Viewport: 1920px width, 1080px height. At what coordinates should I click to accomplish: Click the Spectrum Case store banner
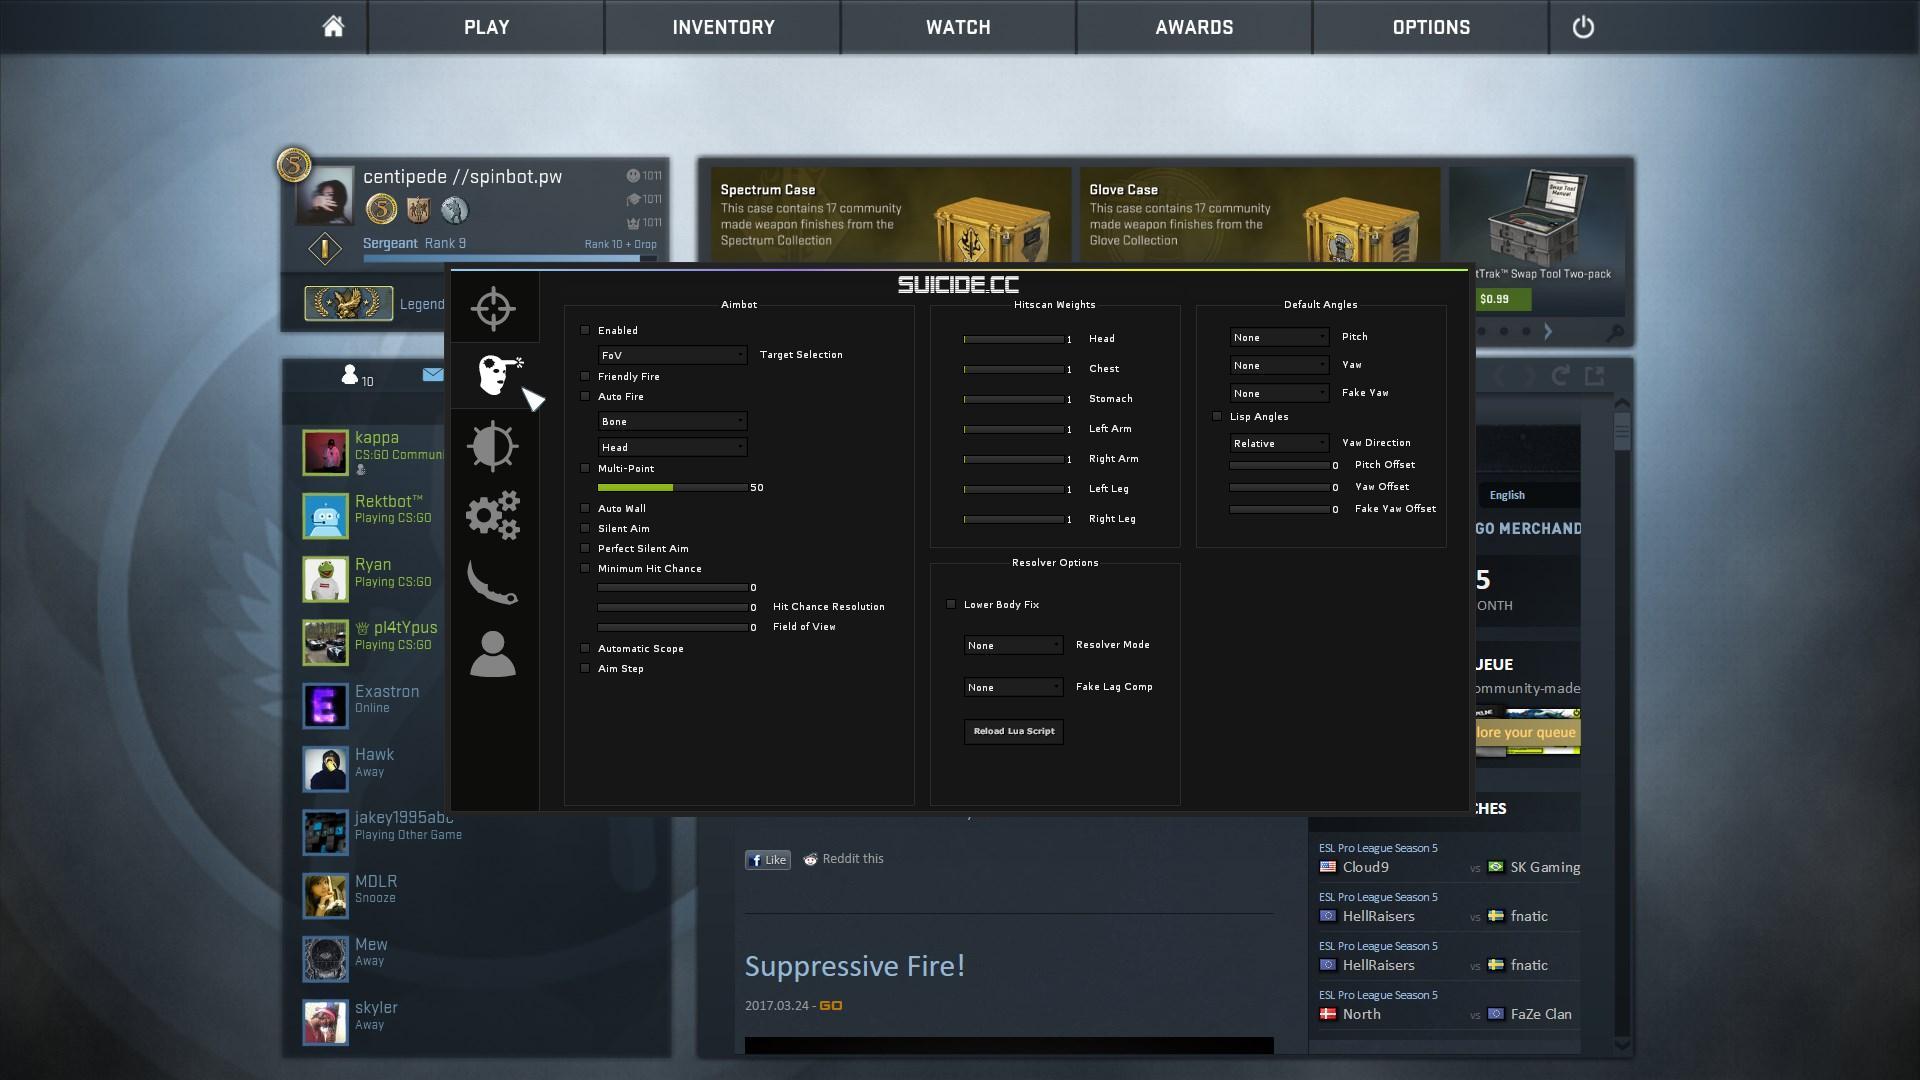pyautogui.click(x=889, y=215)
